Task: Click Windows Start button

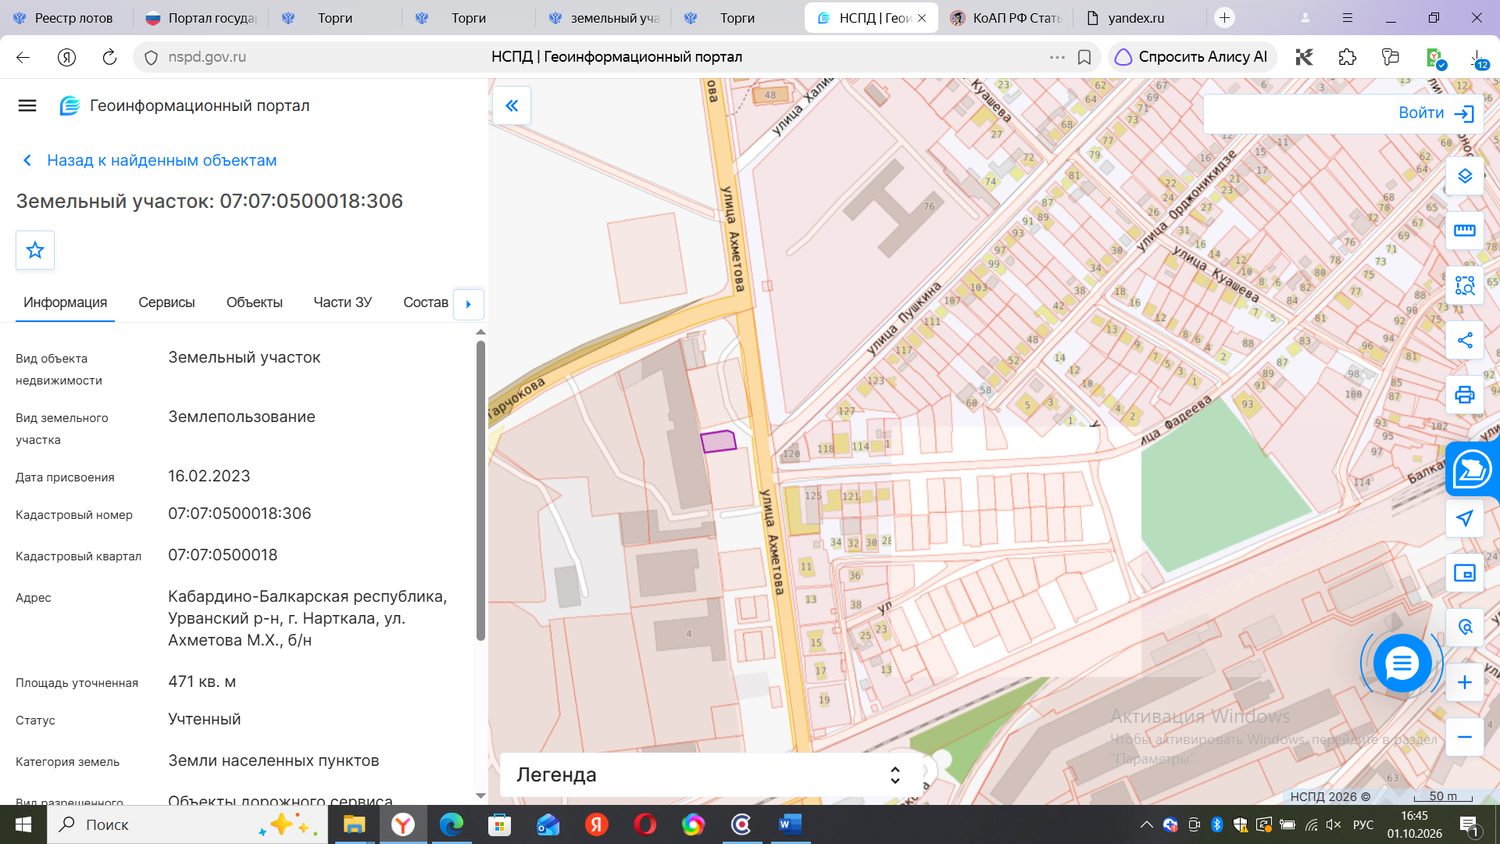Action: tap(23, 825)
